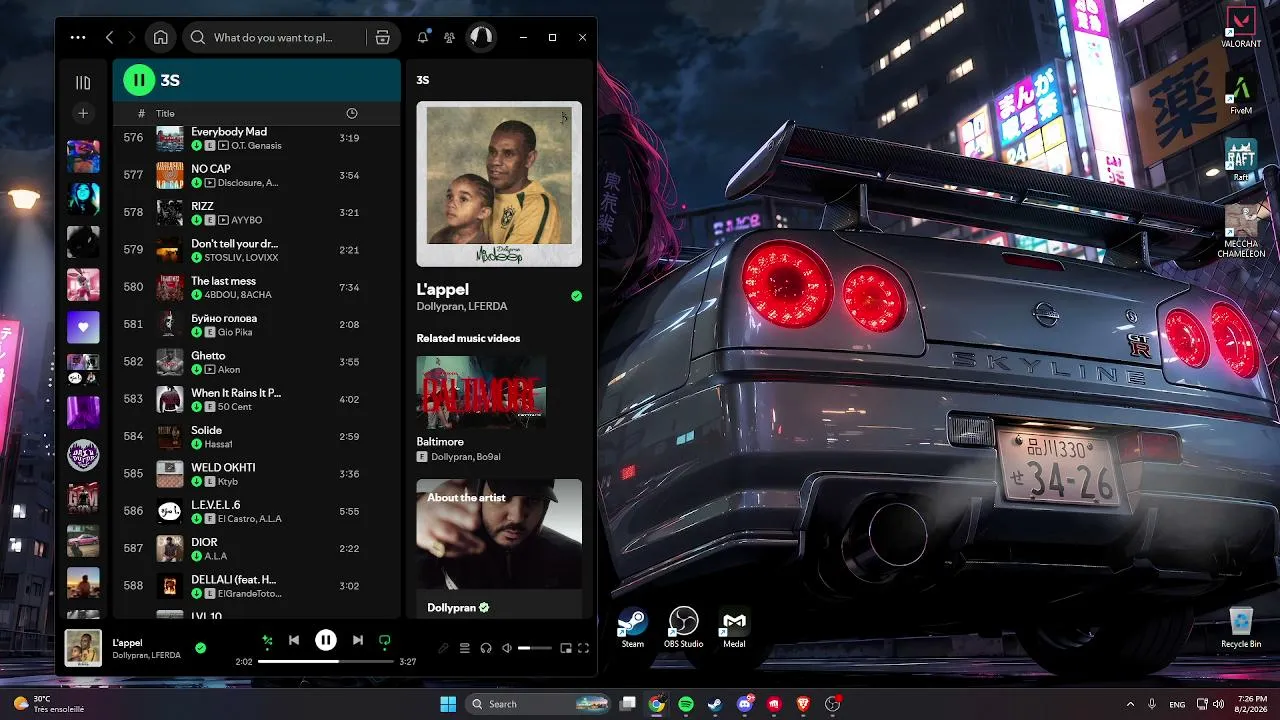Skip to previous track
1280x720 pixels.
pos(294,640)
